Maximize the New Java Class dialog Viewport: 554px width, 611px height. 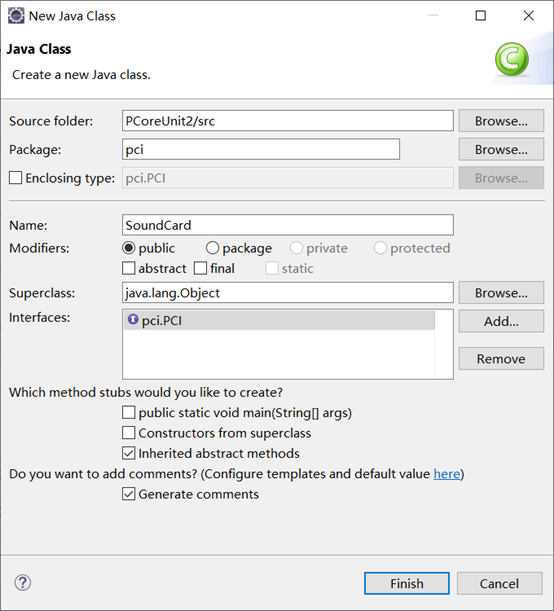(481, 16)
